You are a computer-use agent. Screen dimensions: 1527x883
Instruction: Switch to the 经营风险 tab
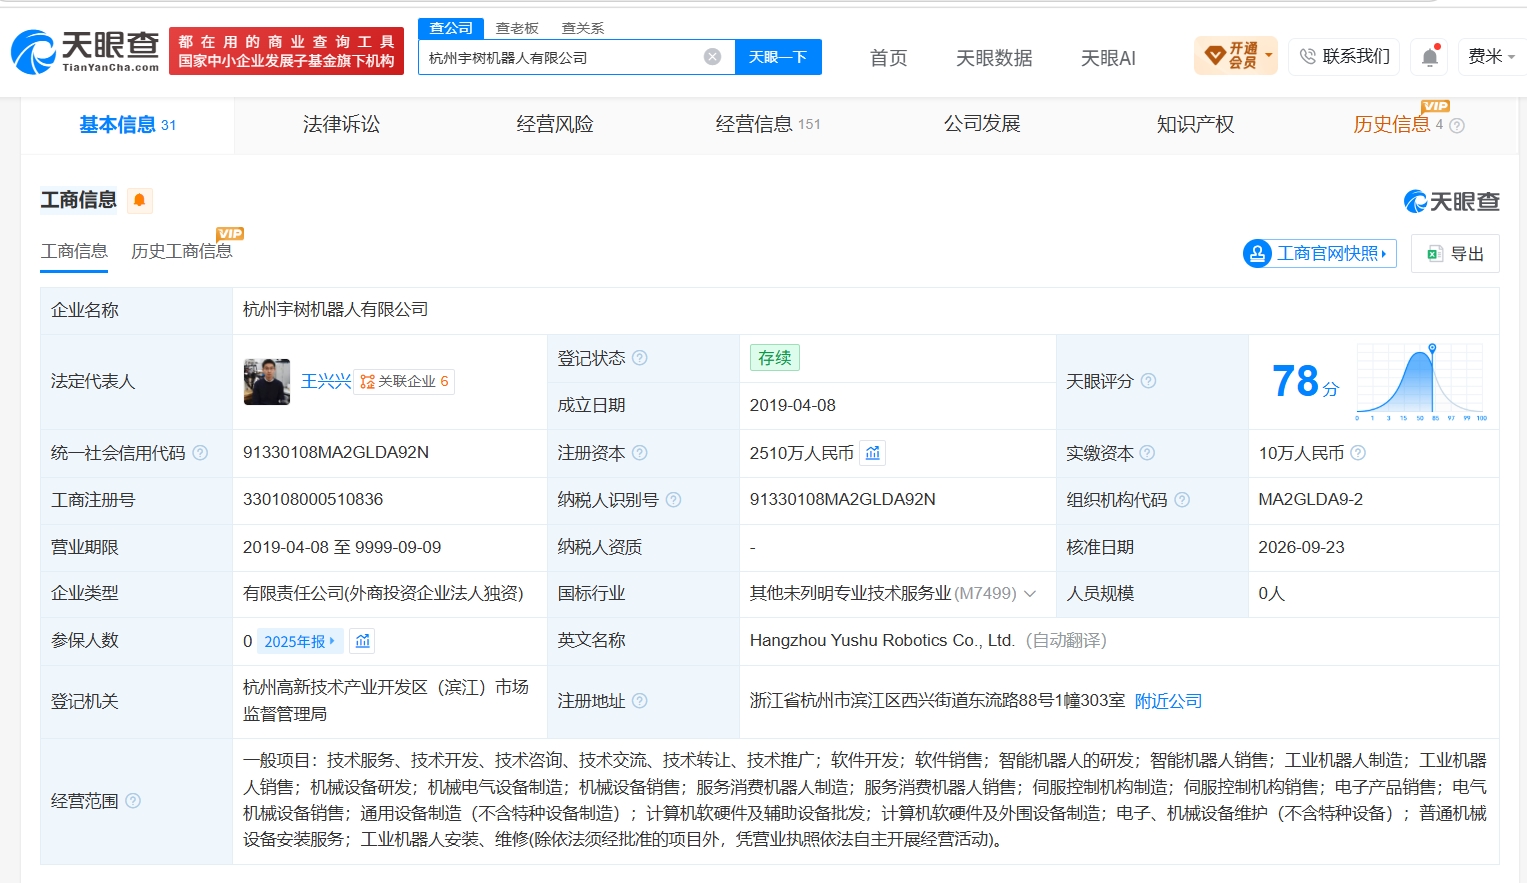click(555, 124)
